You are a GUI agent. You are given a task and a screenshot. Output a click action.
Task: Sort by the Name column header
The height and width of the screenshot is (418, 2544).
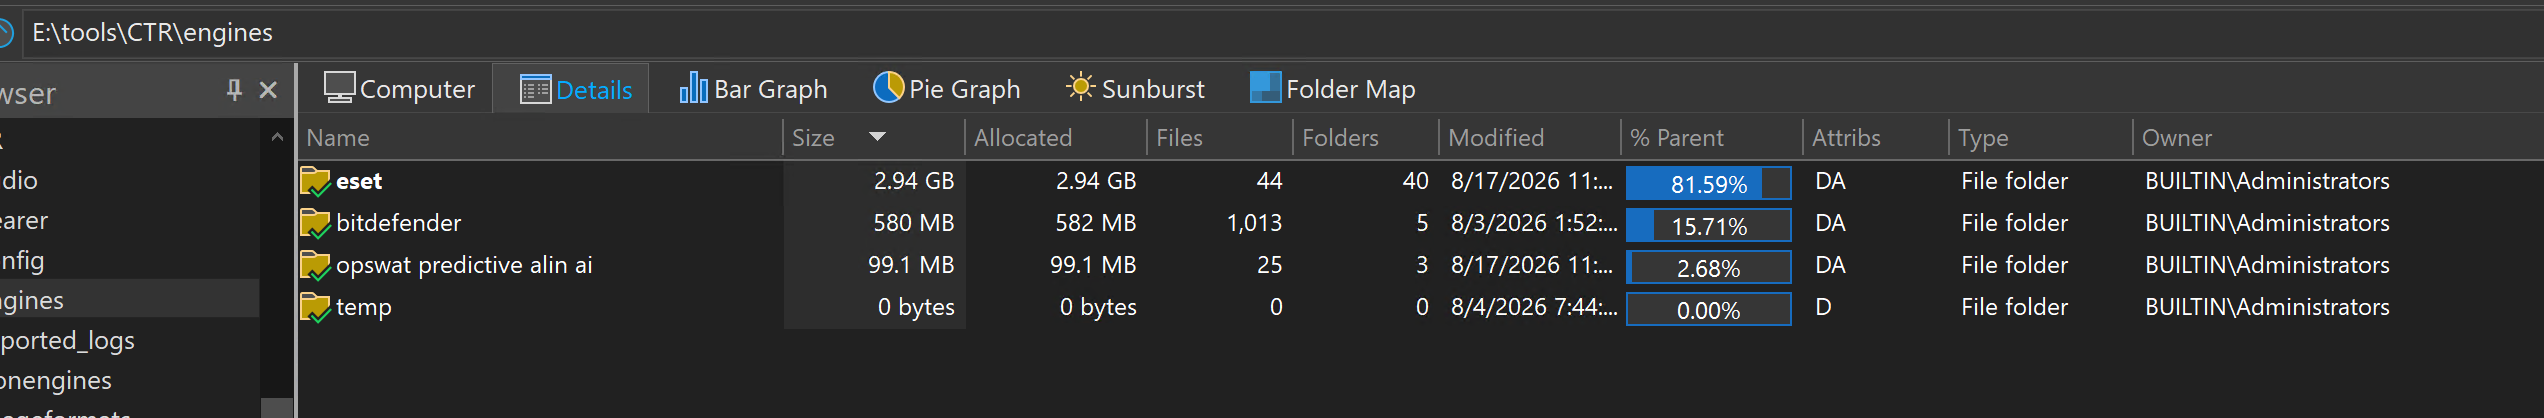click(540, 138)
